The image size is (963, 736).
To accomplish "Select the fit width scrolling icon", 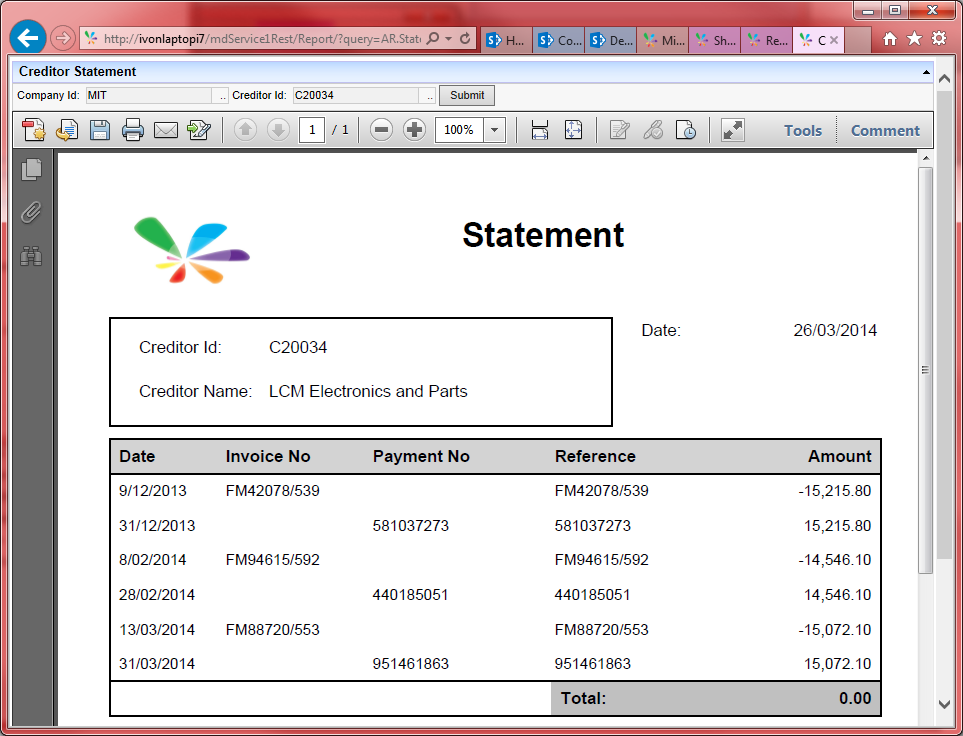I will coord(540,130).
